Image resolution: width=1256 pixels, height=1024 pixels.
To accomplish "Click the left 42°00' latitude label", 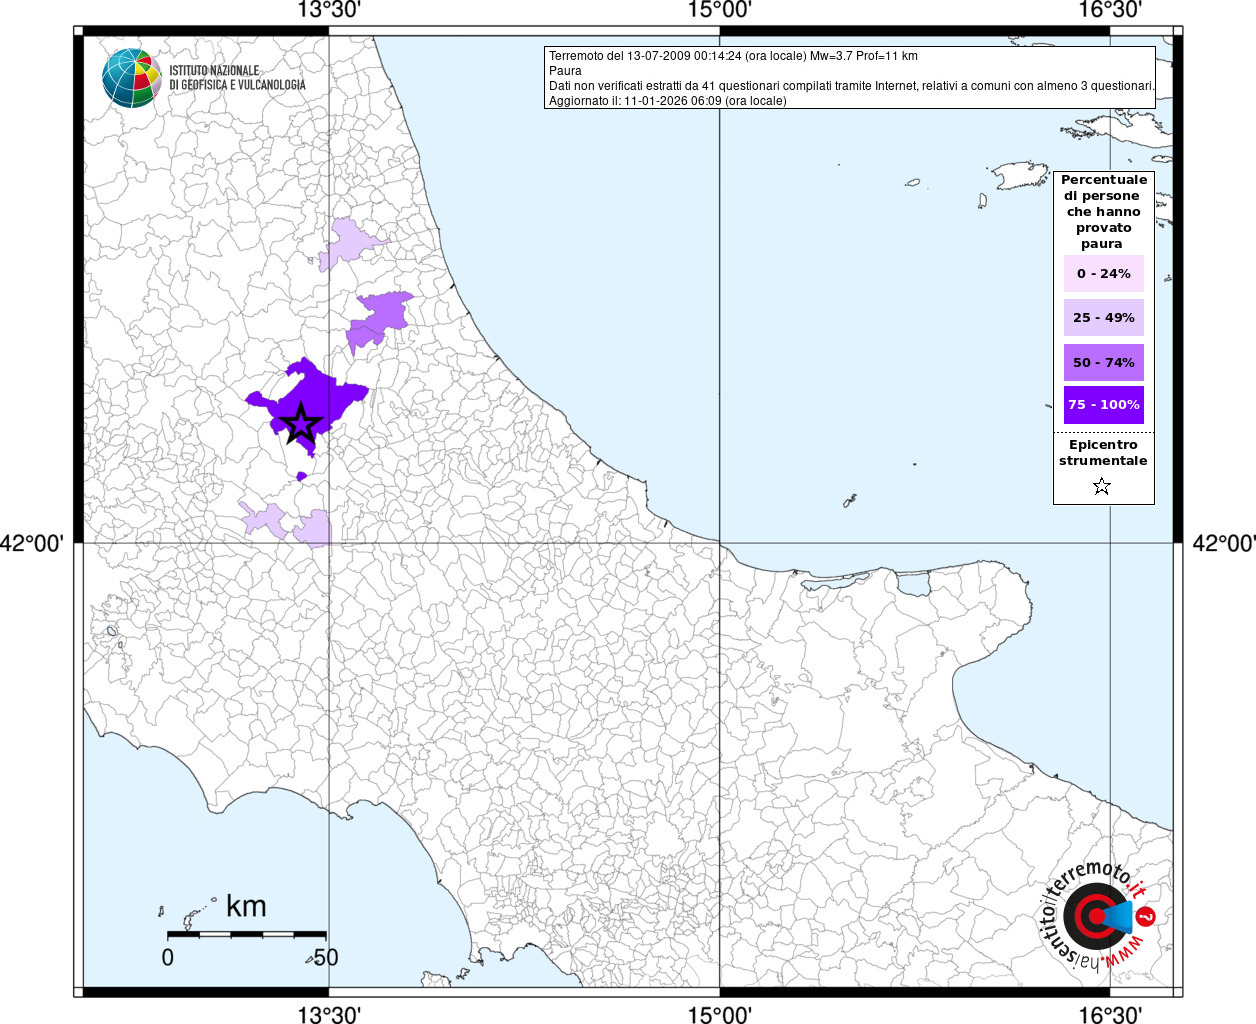I will point(32,543).
